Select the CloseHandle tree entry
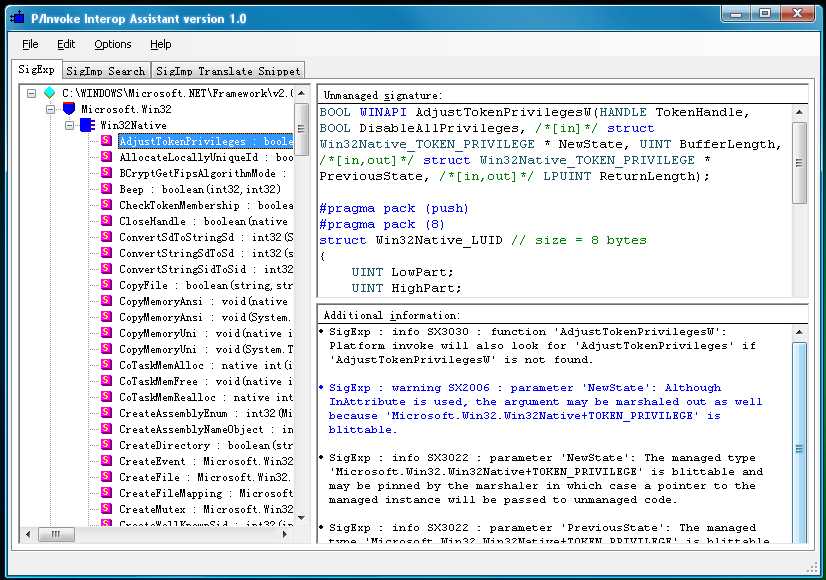Viewport: 826px width, 580px height. point(203,221)
